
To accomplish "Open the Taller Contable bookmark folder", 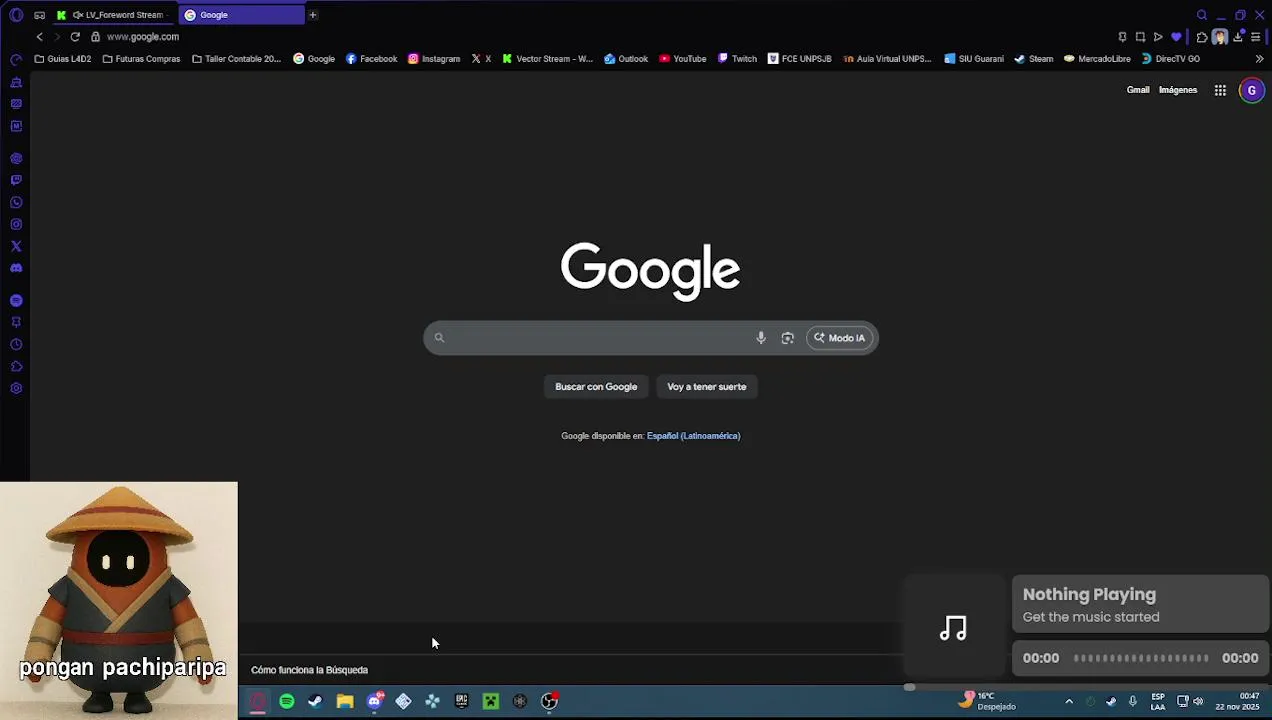I will (236, 59).
